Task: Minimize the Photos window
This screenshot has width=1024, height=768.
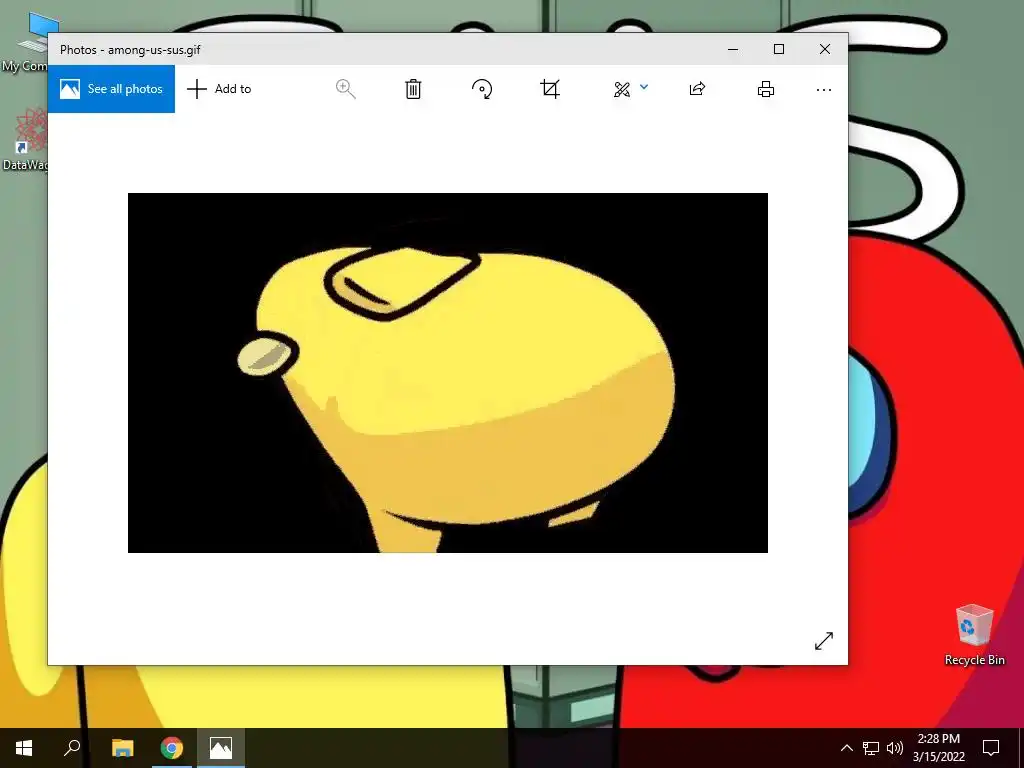Action: tap(733, 49)
